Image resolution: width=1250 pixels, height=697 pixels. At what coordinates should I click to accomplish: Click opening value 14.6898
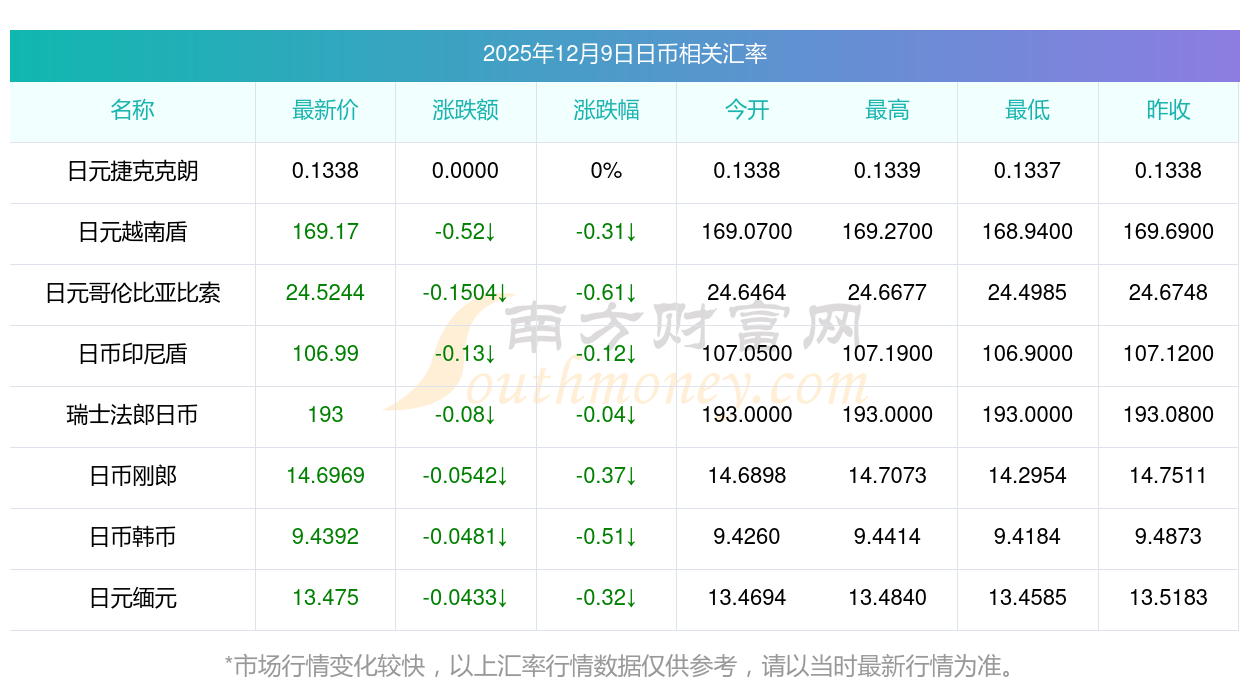point(747,476)
